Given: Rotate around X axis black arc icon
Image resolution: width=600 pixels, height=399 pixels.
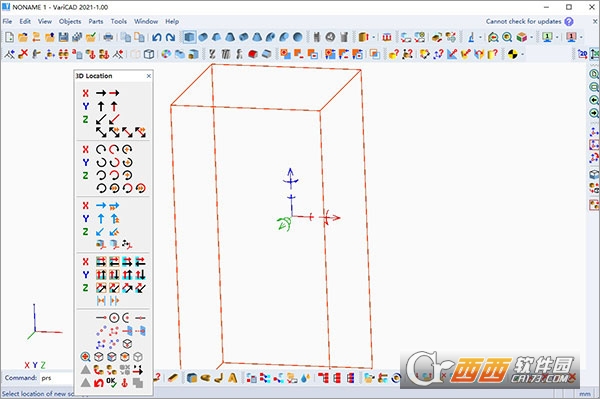Looking at the screenshot, I should pos(101,149).
